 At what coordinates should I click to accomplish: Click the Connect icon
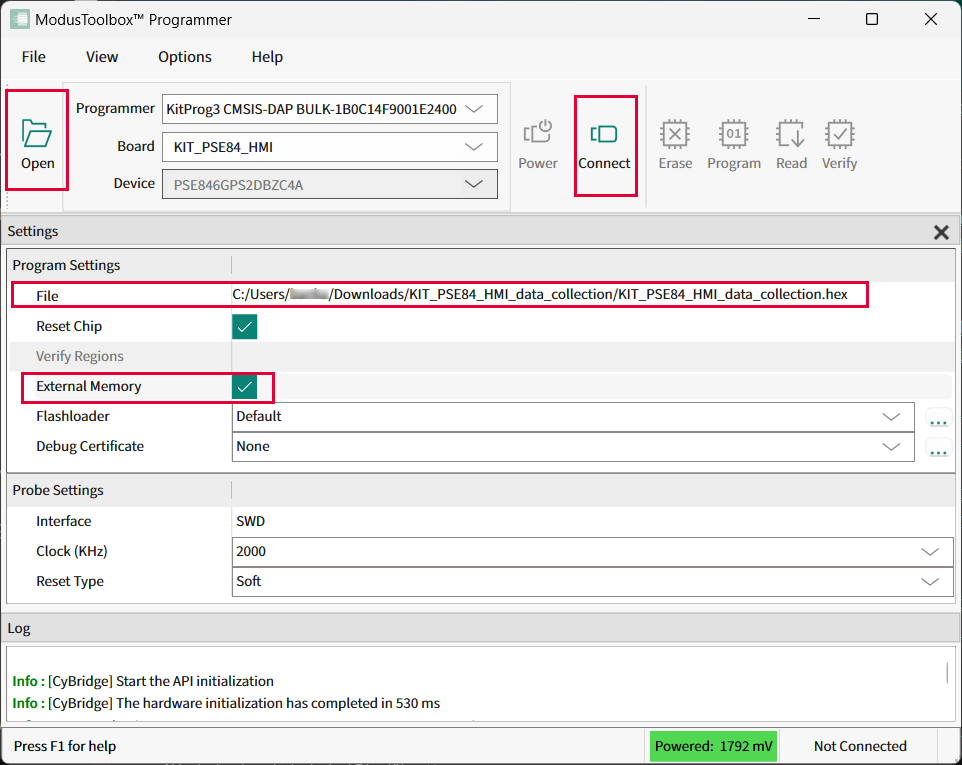pyautogui.click(x=604, y=134)
